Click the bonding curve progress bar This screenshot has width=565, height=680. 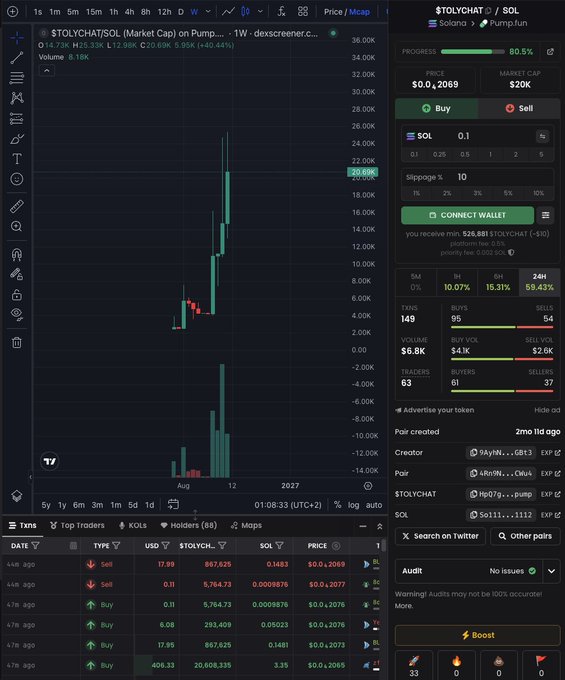click(473, 52)
